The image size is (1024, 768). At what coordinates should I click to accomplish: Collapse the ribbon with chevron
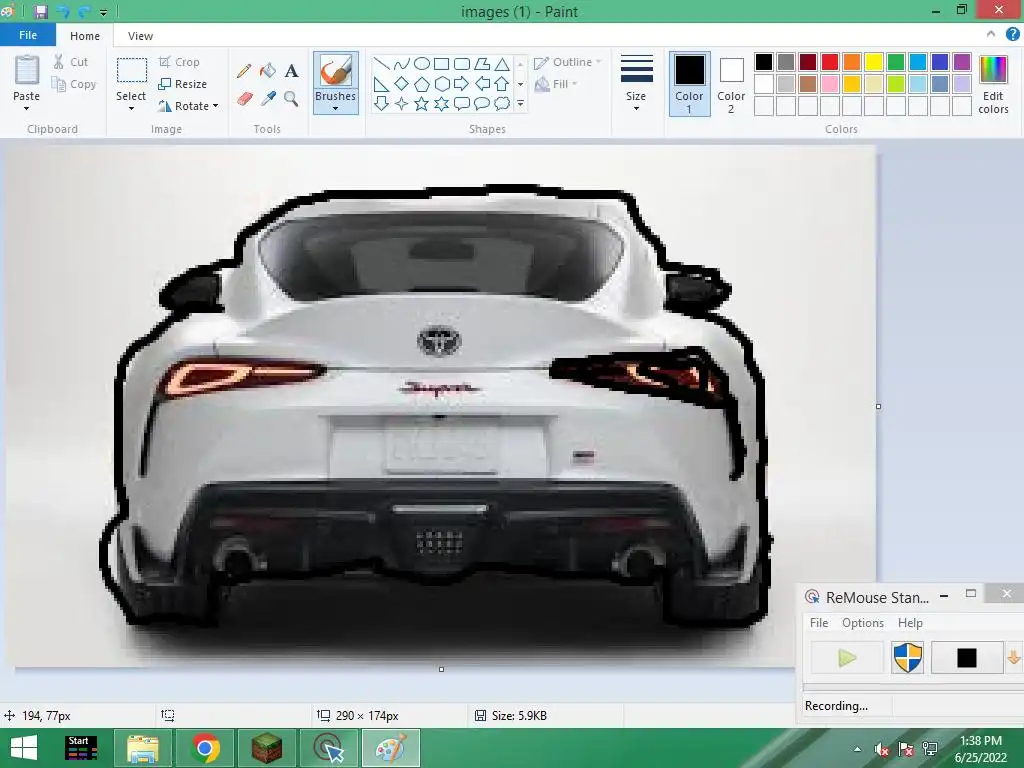click(991, 34)
